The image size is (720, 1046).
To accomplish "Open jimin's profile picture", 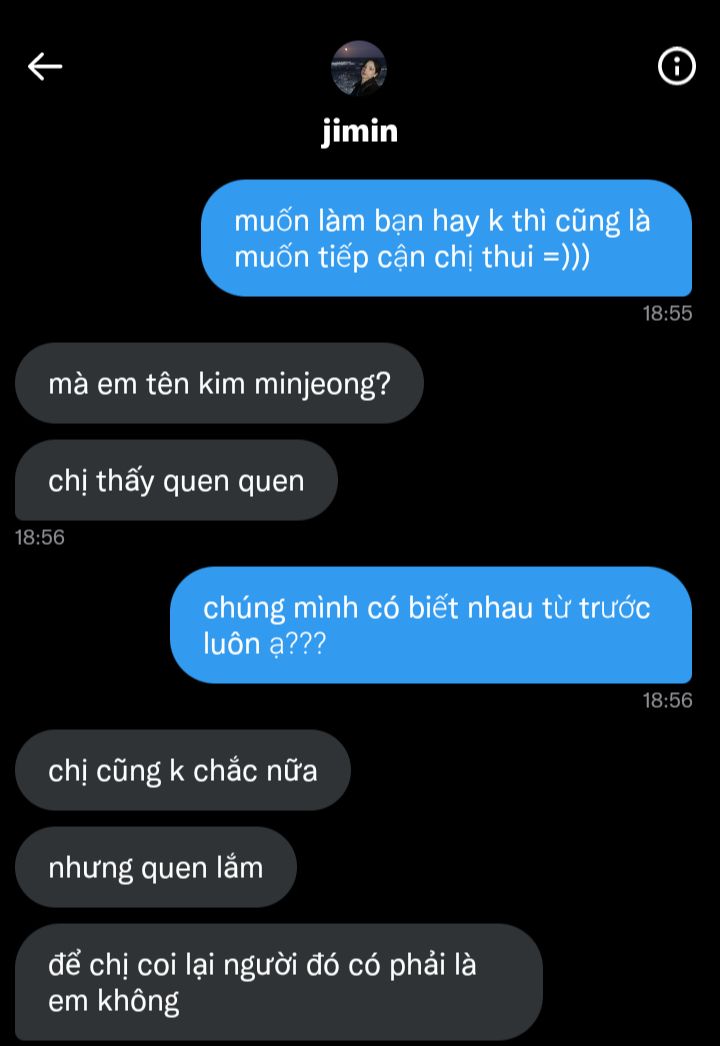I will 359,69.
